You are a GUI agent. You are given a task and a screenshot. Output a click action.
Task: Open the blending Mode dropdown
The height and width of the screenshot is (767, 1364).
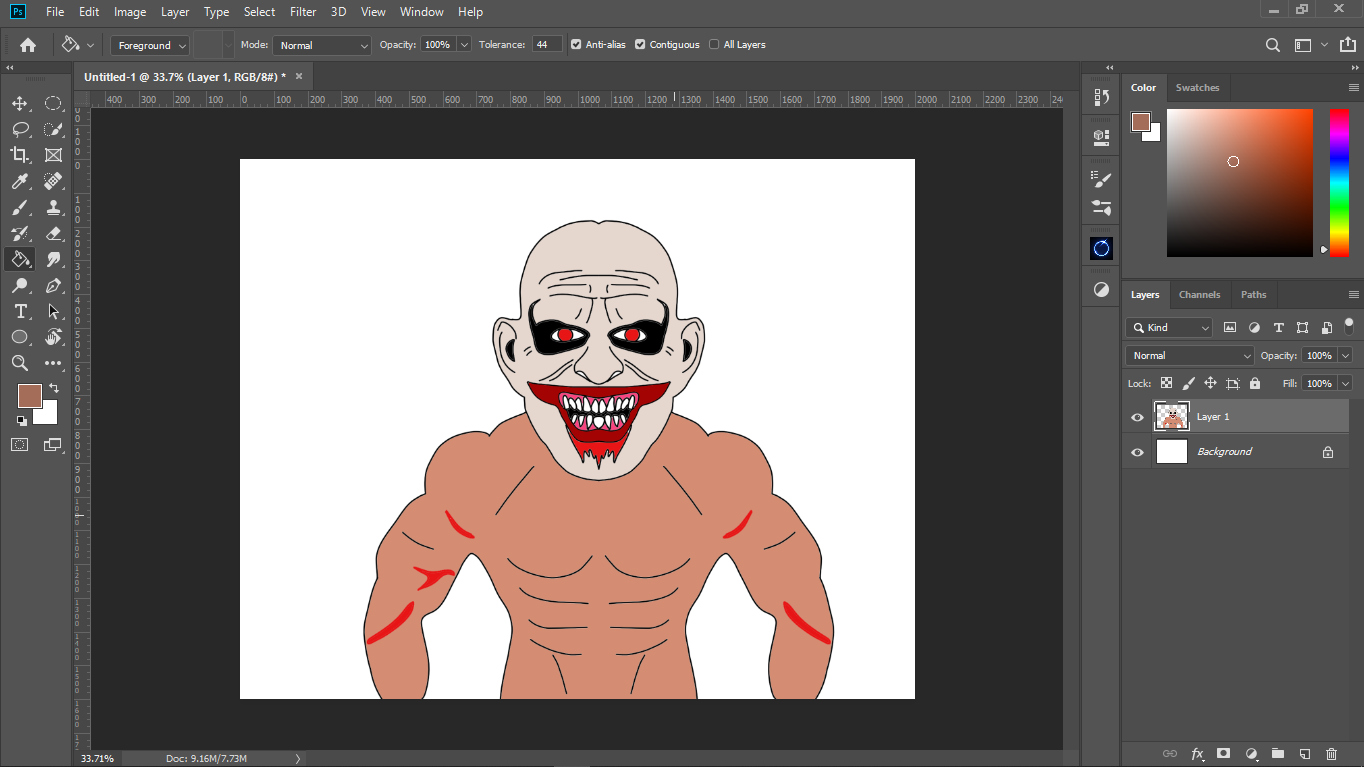coord(322,45)
